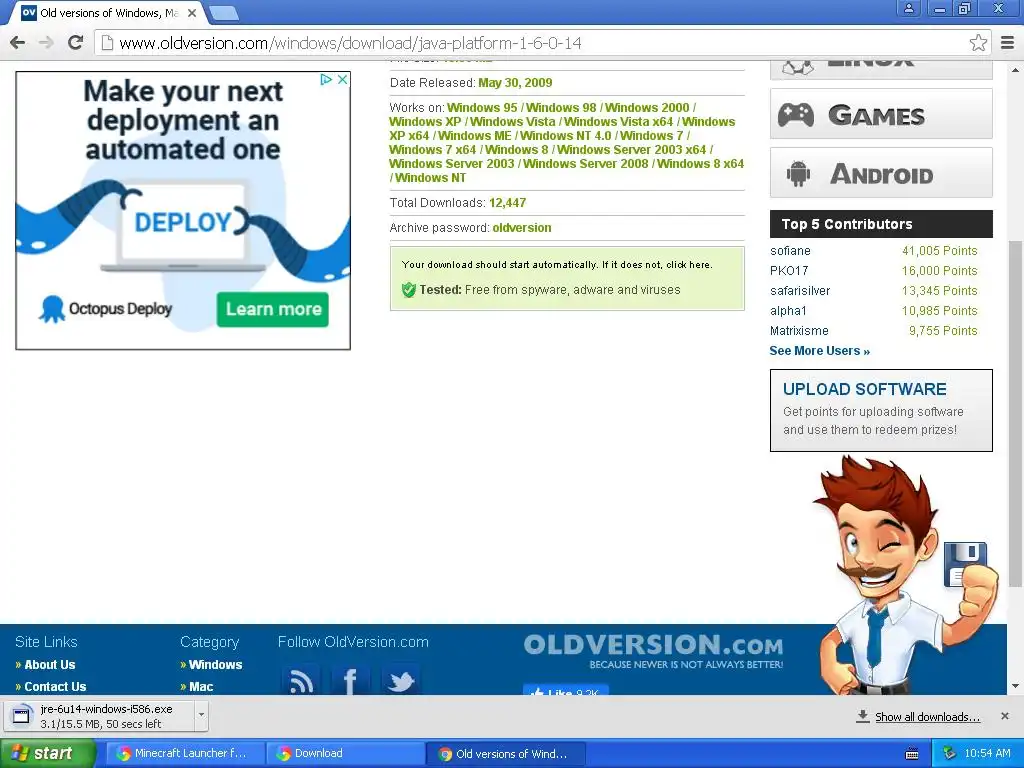Click the OldVersion.com footer logo
1024x768 pixels.
coord(653,650)
